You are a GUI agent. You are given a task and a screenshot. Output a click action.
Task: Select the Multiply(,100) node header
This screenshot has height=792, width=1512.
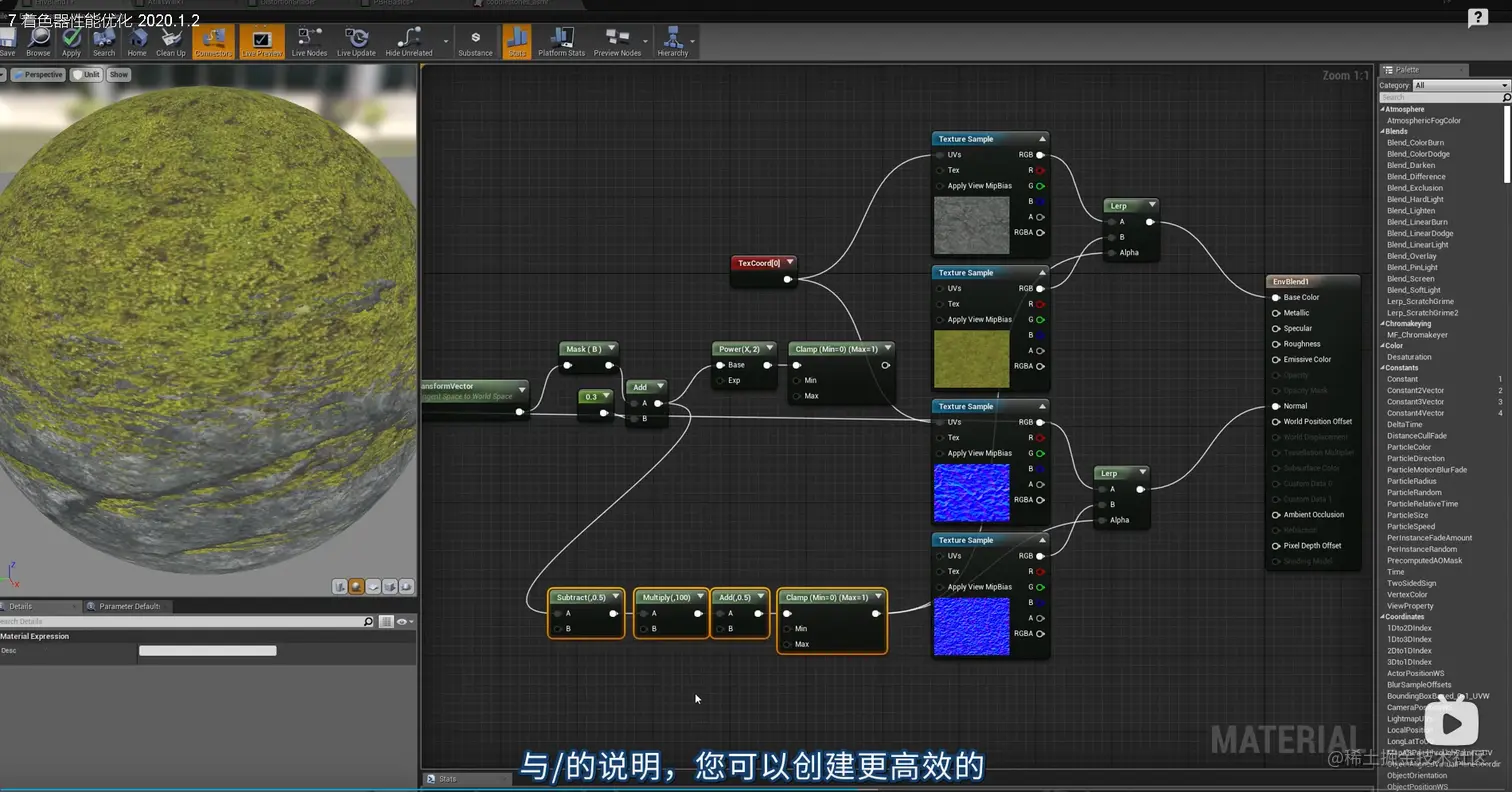point(671,598)
